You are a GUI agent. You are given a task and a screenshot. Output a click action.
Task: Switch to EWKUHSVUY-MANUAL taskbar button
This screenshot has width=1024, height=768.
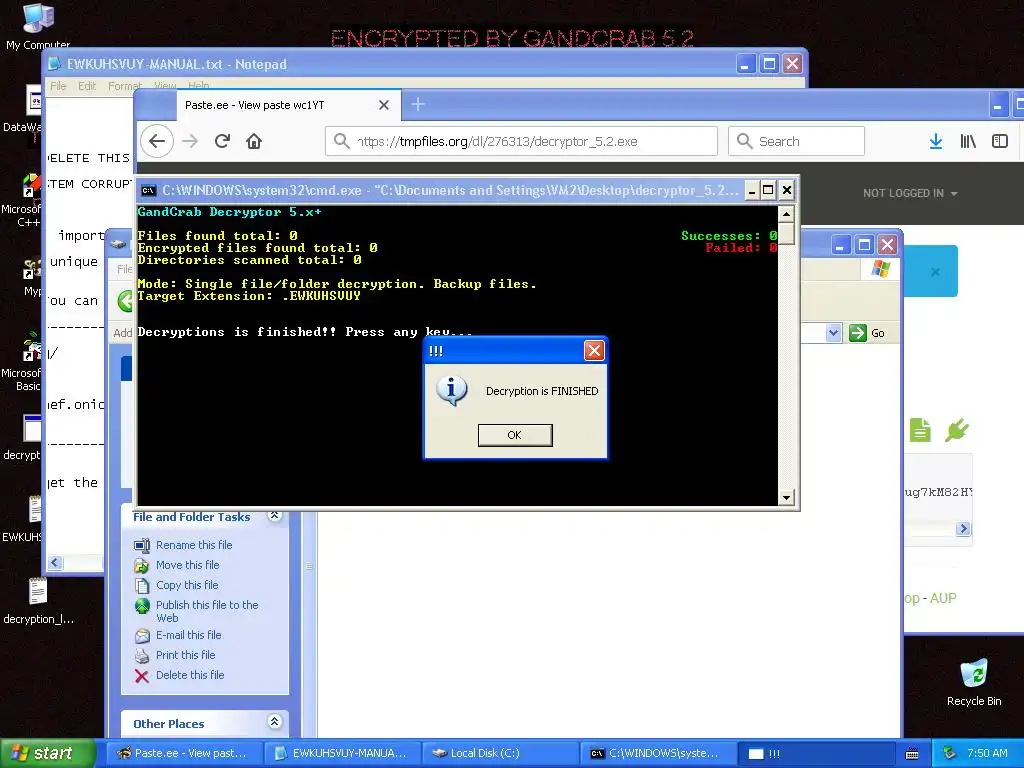(342, 754)
